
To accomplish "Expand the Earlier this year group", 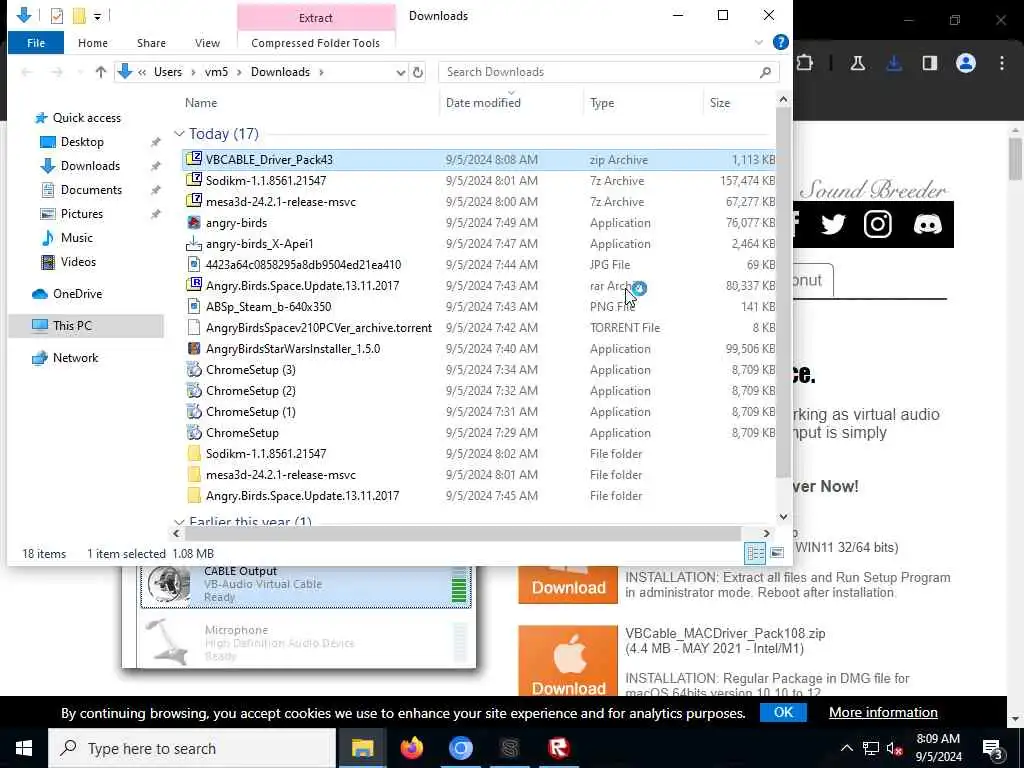I will [x=179, y=522].
